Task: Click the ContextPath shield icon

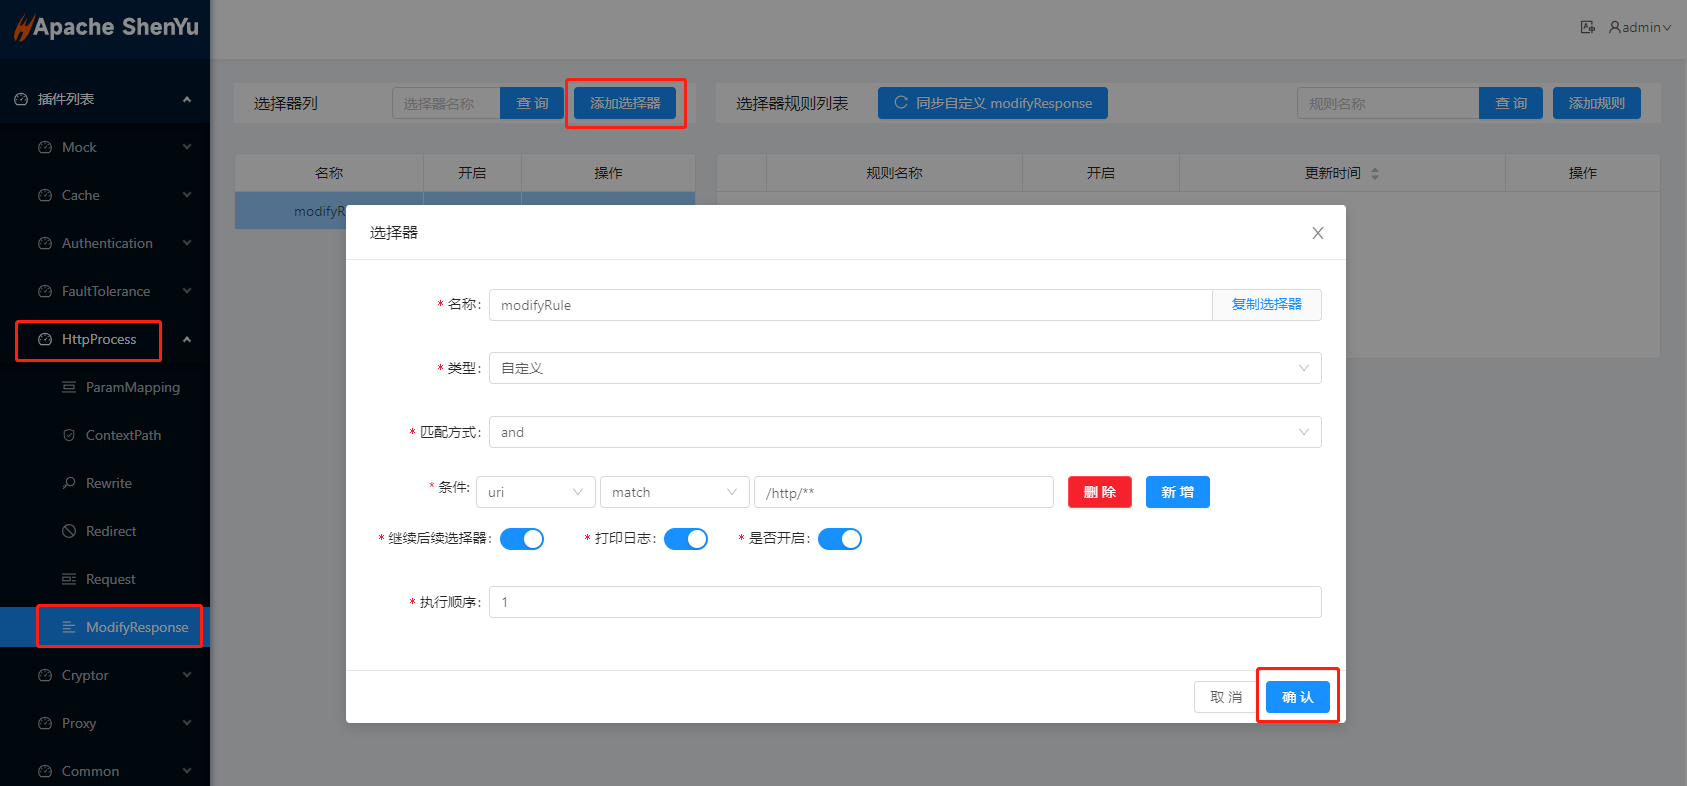Action: click(69, 435)
